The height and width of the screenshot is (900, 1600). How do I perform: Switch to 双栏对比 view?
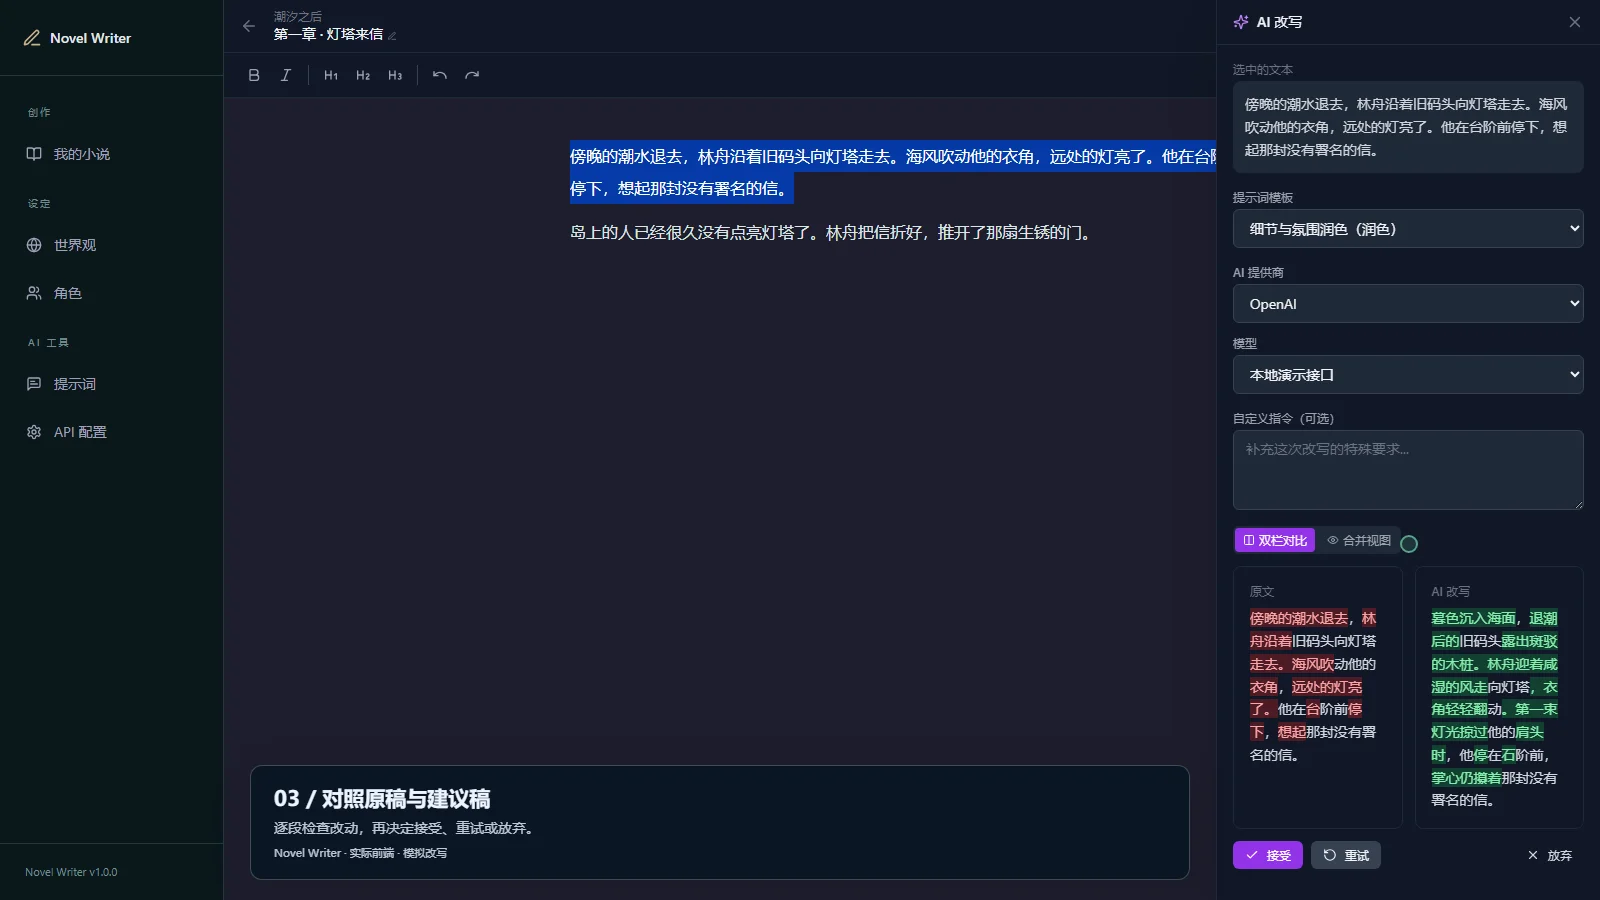(1275, 540)
